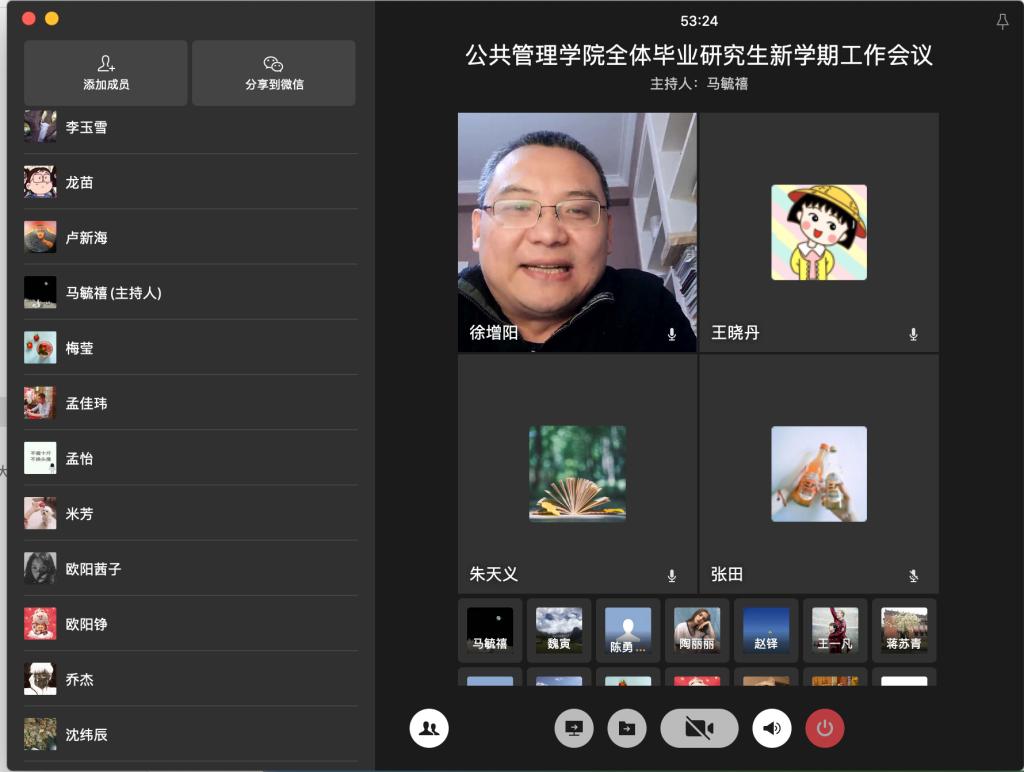1024x772 pixels.
Task: Click the 添加成员 button
Action: click(x=106, y=73)
